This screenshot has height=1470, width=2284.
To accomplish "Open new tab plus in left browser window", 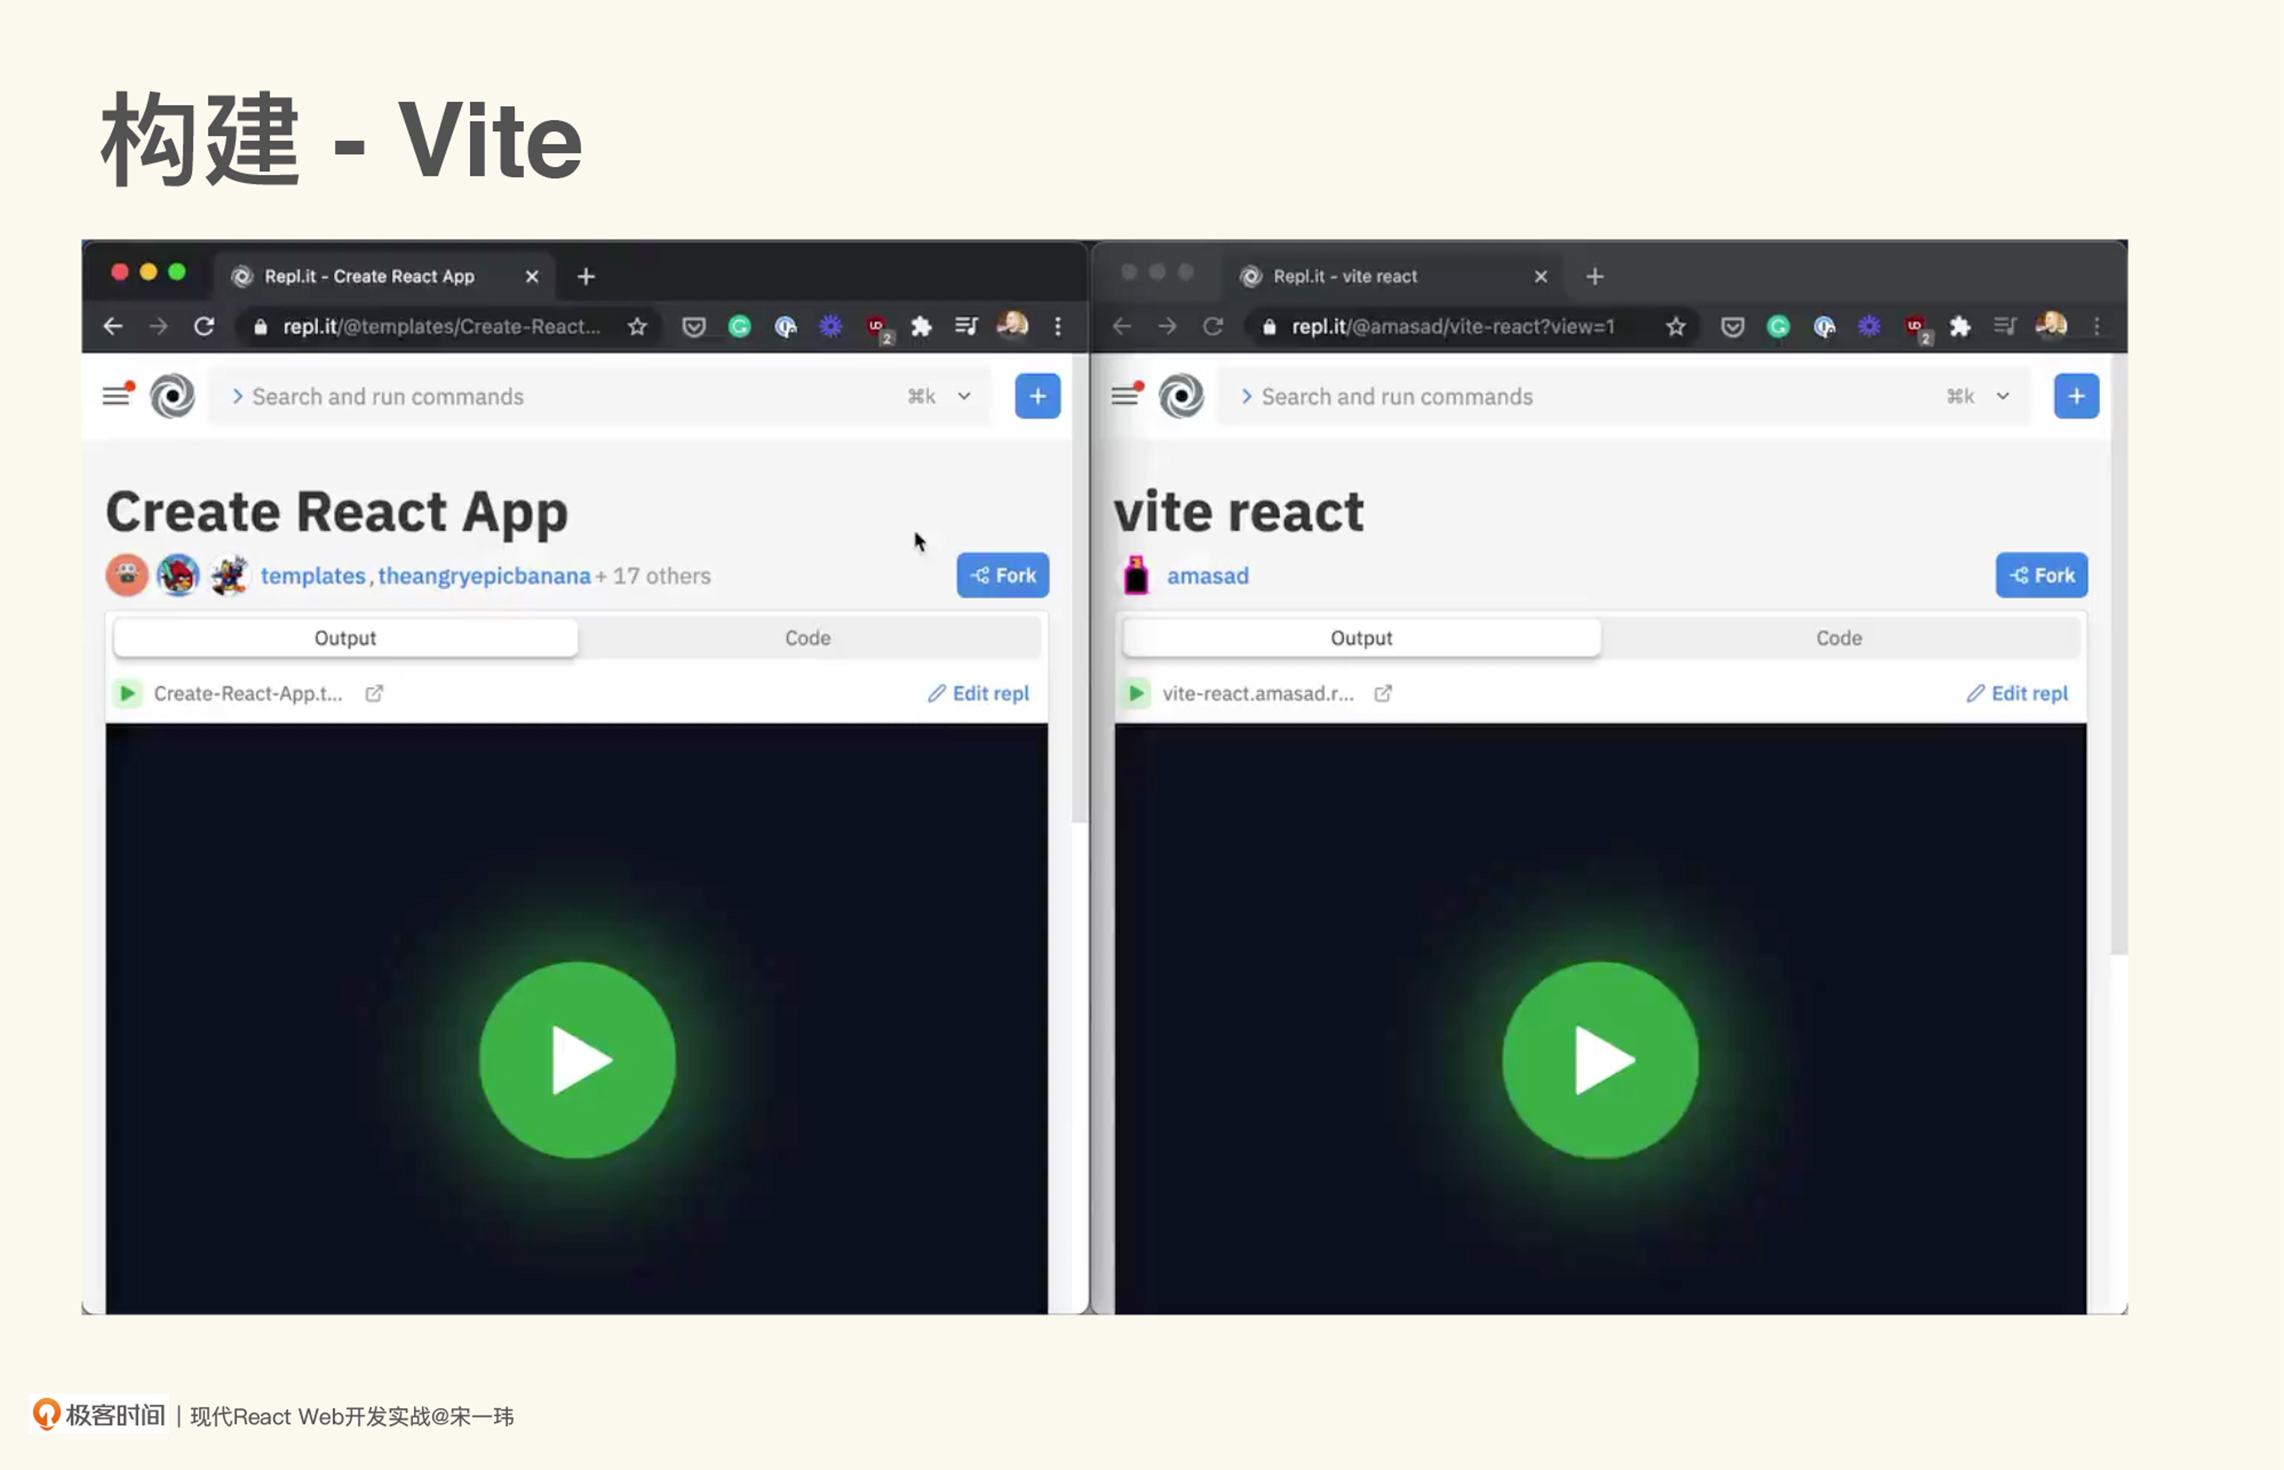I will coord(586,276).
